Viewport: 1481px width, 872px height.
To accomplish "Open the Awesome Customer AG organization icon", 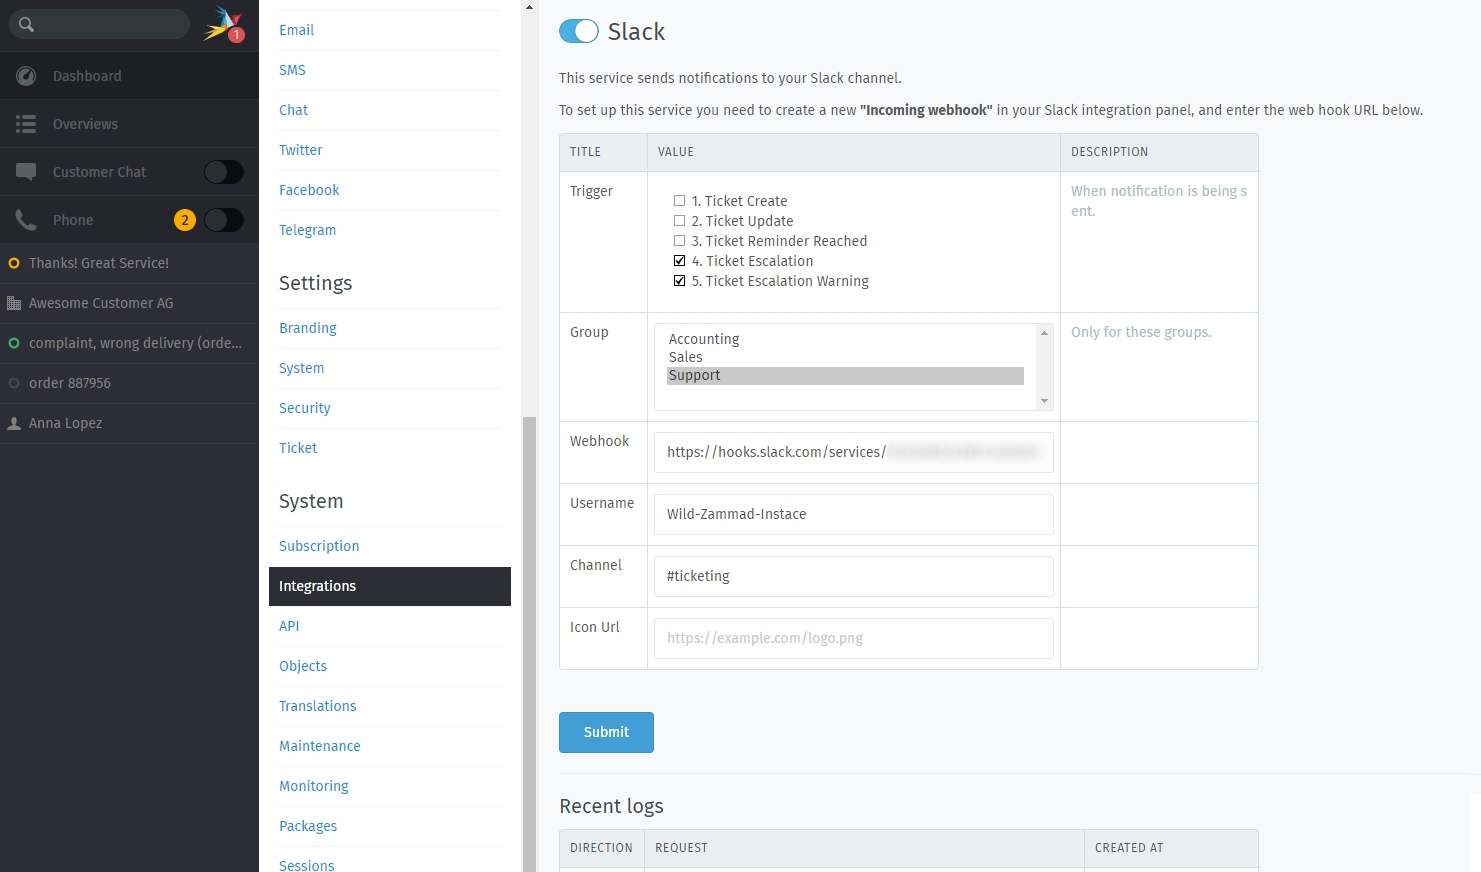I will pos(14,303).
